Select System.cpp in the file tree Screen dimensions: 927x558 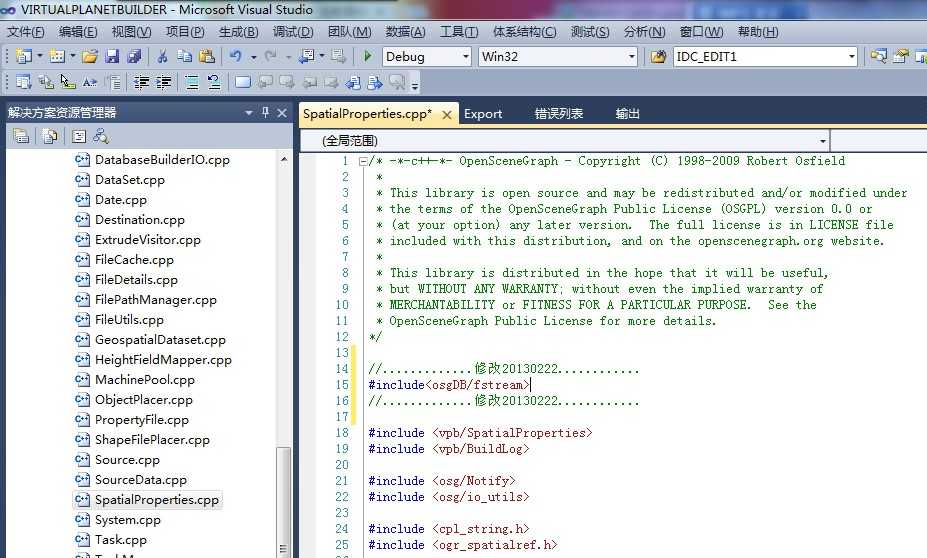coord(128,520)
